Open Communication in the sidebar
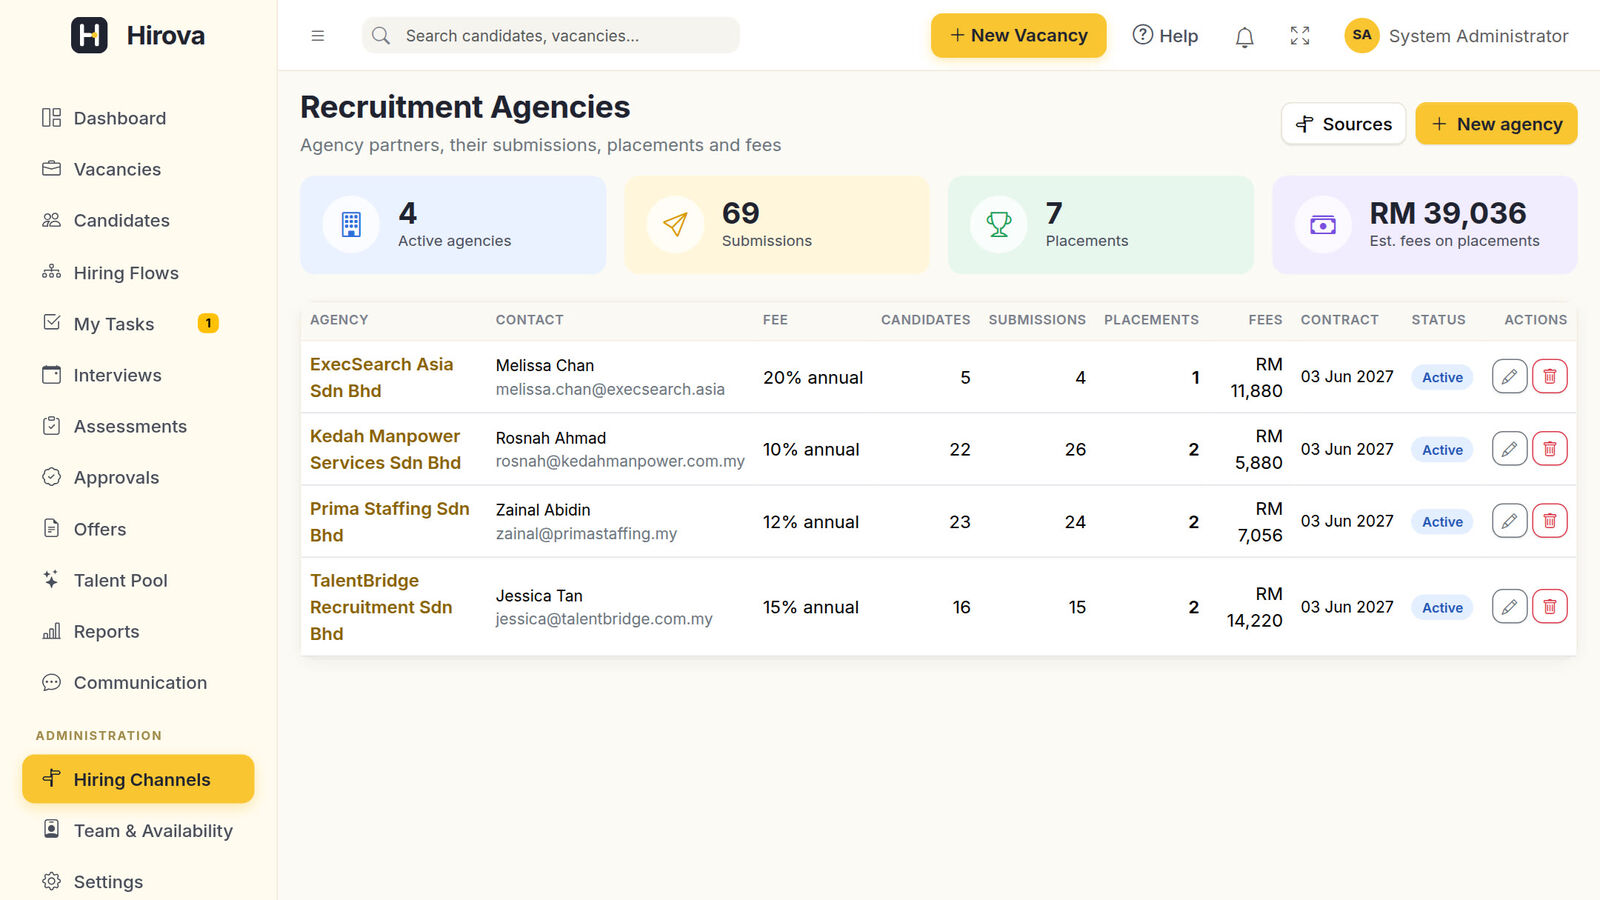The height and width of the screenshot is (900, 1600). point(138,683)
